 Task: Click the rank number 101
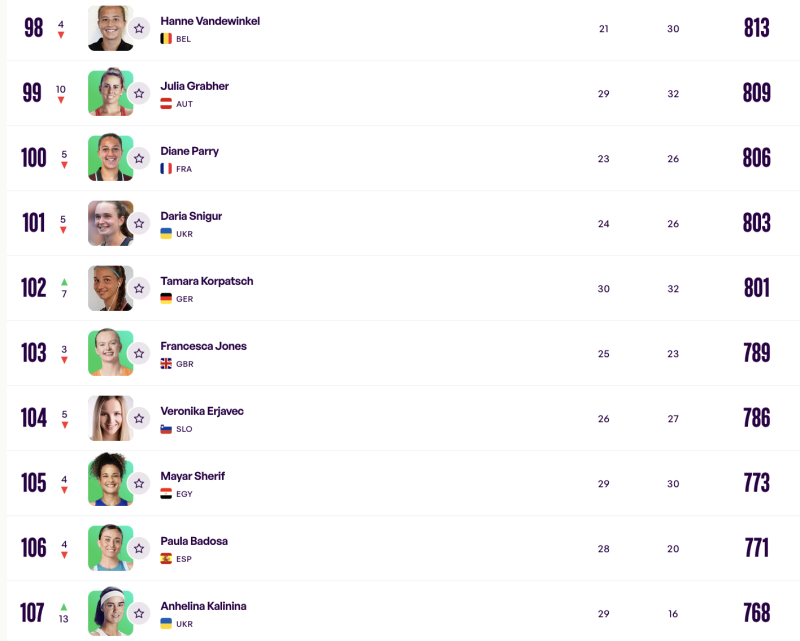click(x=34, y=223)
